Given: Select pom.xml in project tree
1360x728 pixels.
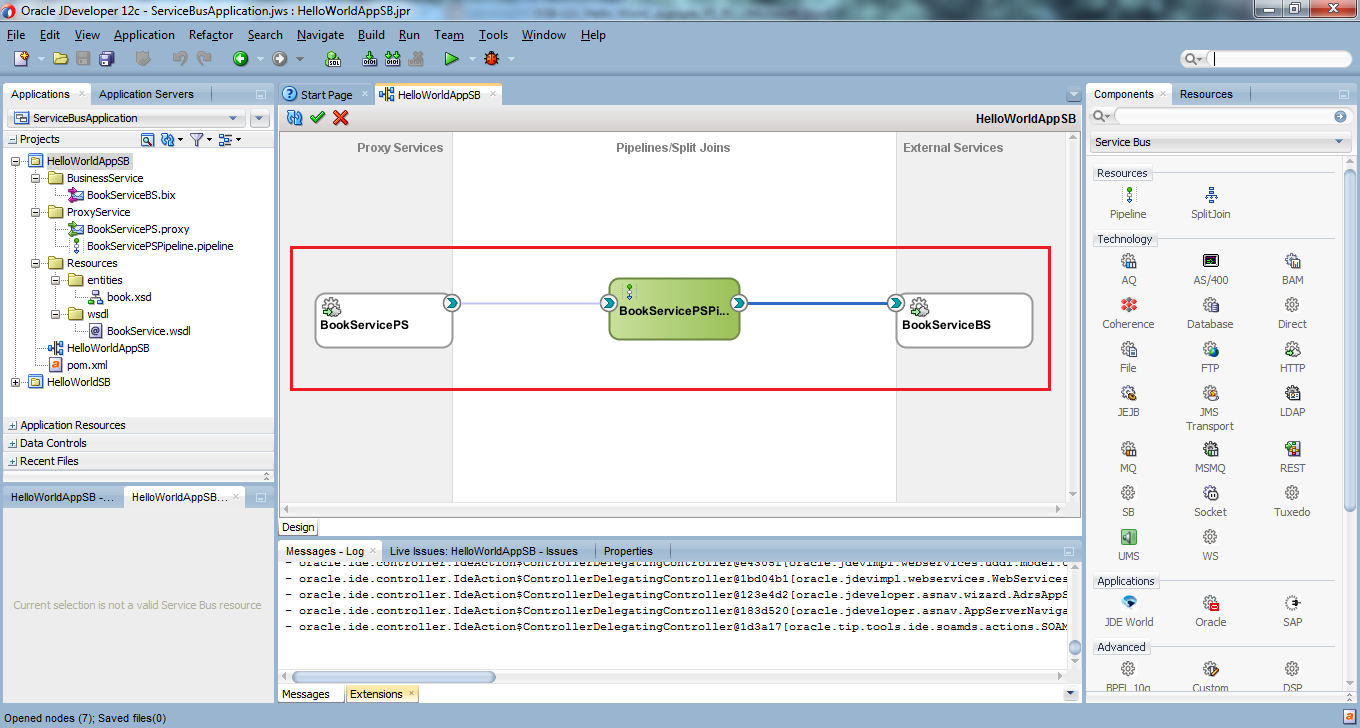Looking at the screenshot, I should coord(87,365).
